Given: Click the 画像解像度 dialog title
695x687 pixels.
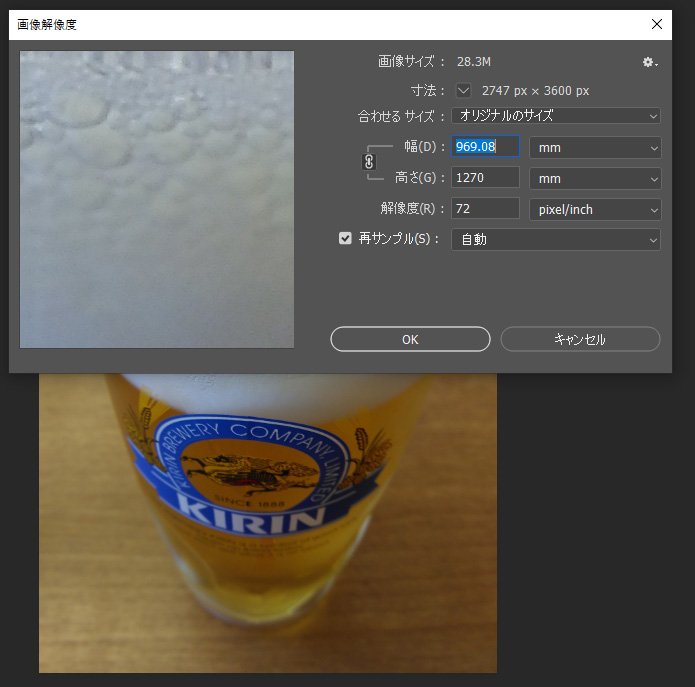Looking at the screenshot, I should coord(47,24).
